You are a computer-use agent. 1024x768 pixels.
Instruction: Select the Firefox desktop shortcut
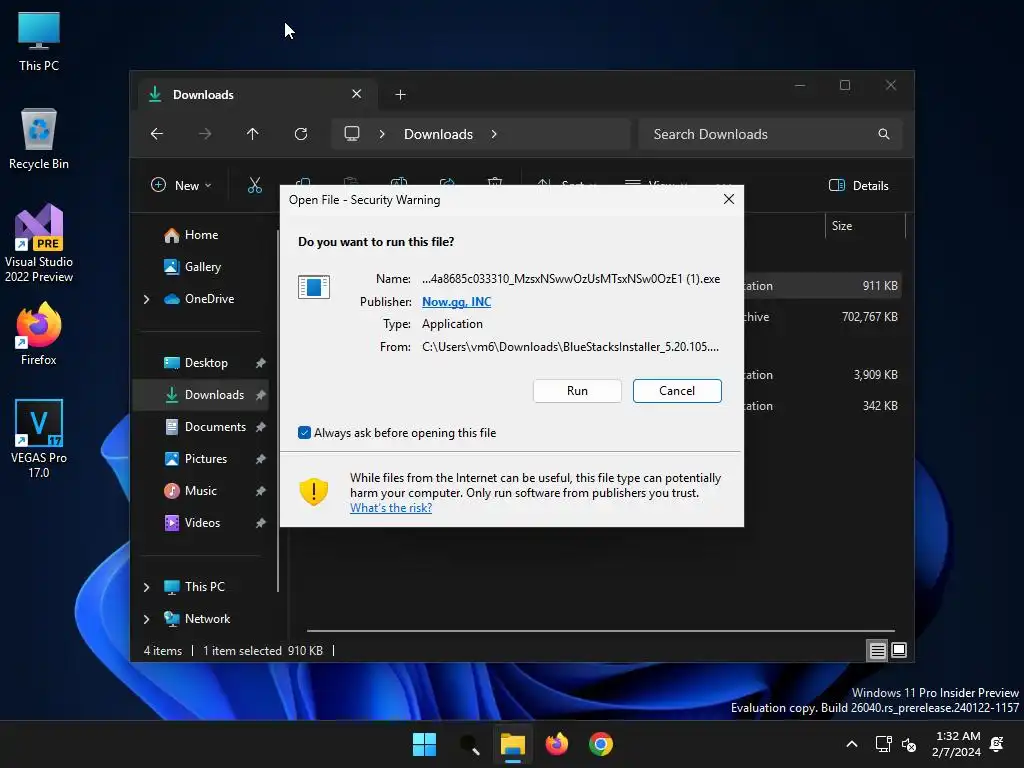pyautogui.click(x=39, y=334)
